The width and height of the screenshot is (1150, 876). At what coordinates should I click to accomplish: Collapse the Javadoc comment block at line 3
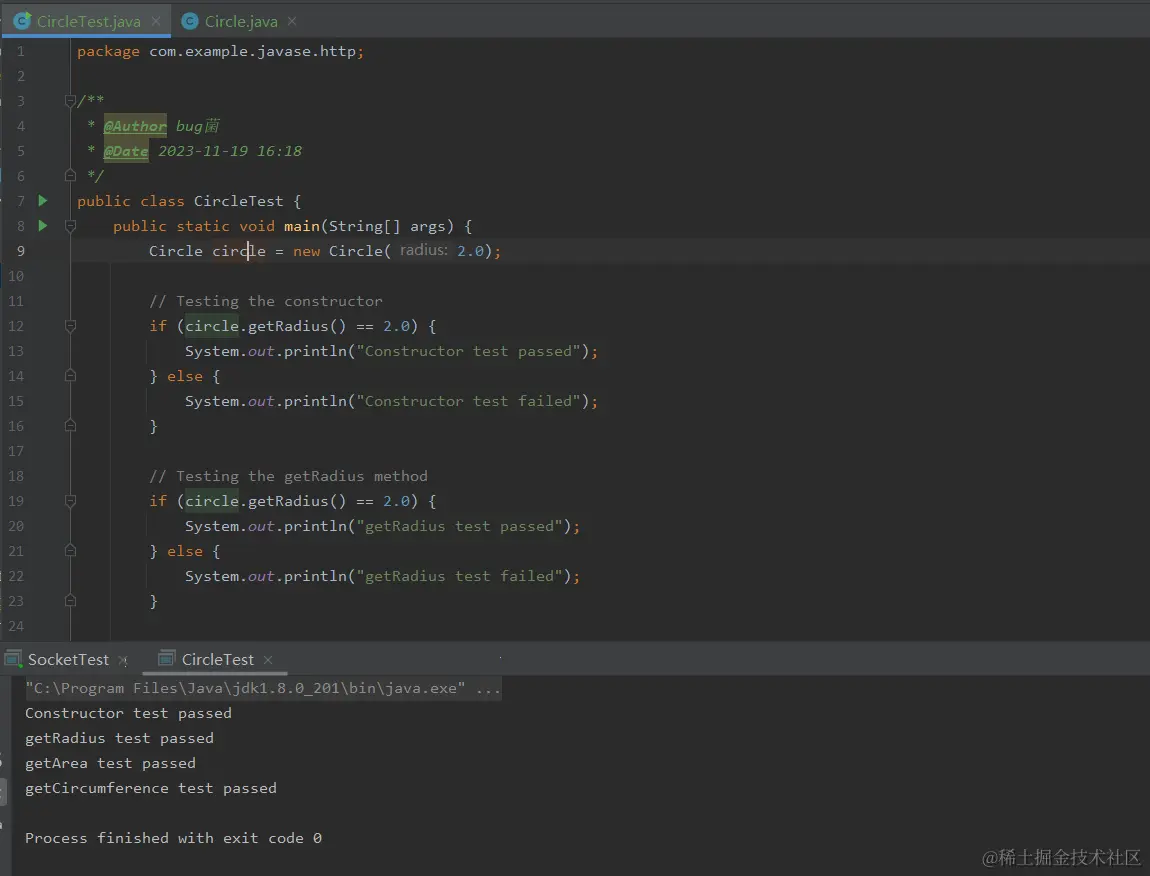coord(70,101)
